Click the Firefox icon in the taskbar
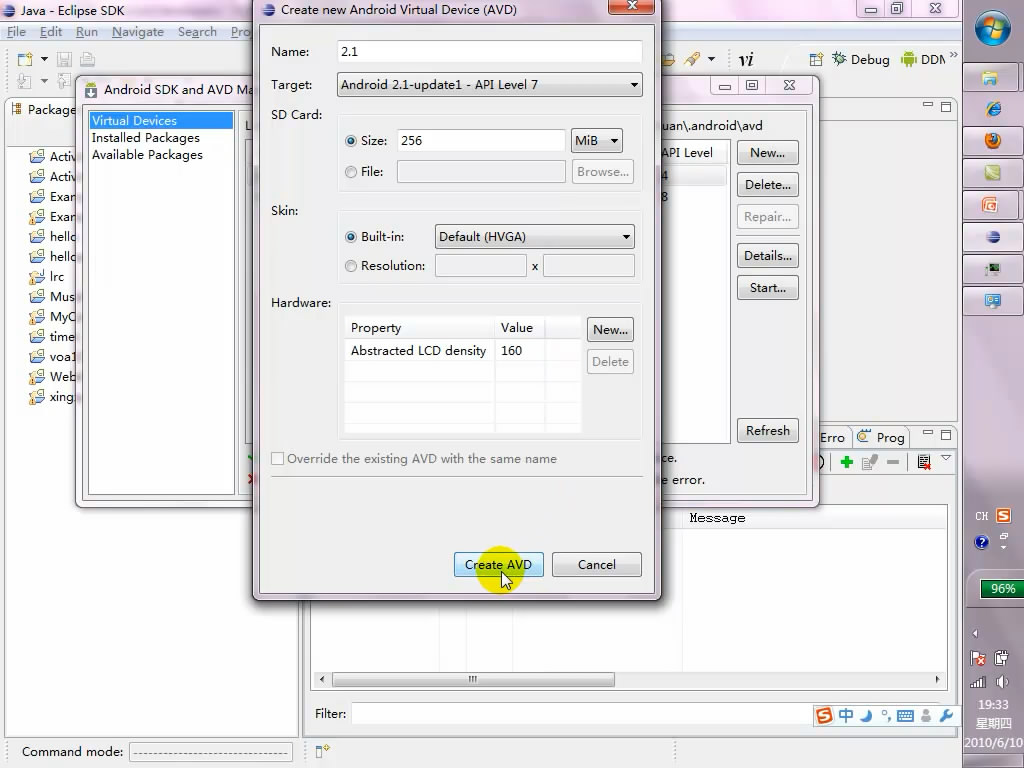Screen dimensions: 1024x768 pyautogui.click(x=992, y=141)
